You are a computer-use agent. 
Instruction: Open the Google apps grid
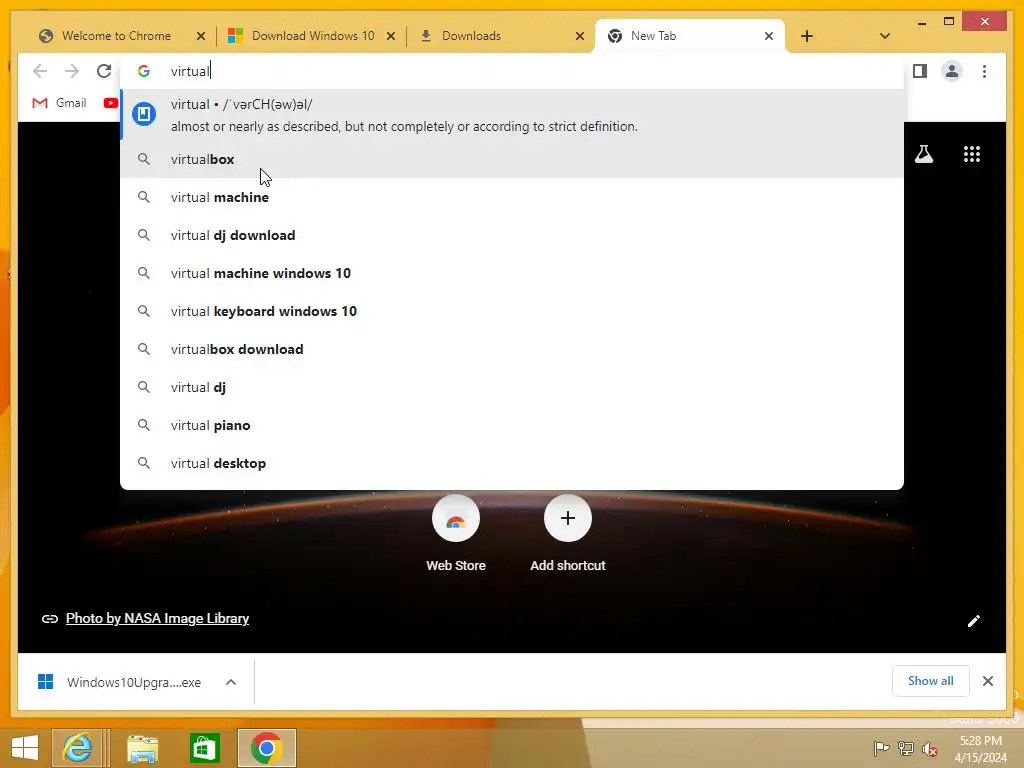[x=972, y=154]
